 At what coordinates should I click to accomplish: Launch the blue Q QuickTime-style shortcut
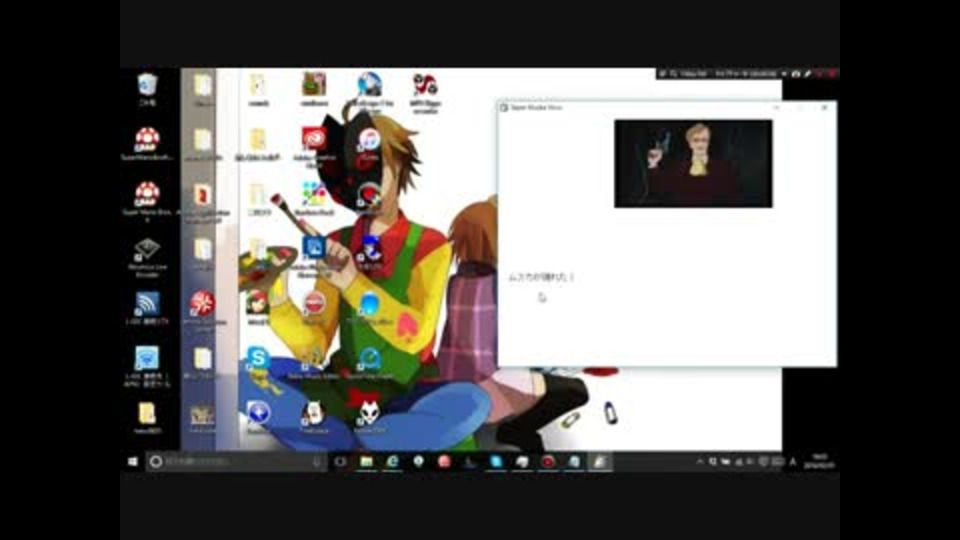[x=369, y=359]
